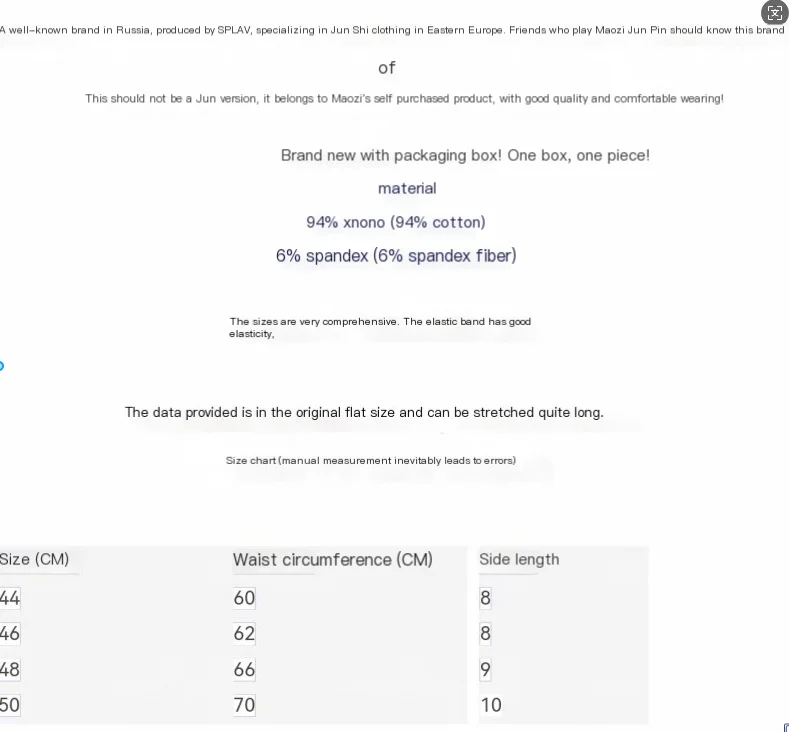Select the 'Size (CM)' column header
Screen dimensions: 789x732
pyautogui.click(x=34, y=559)
